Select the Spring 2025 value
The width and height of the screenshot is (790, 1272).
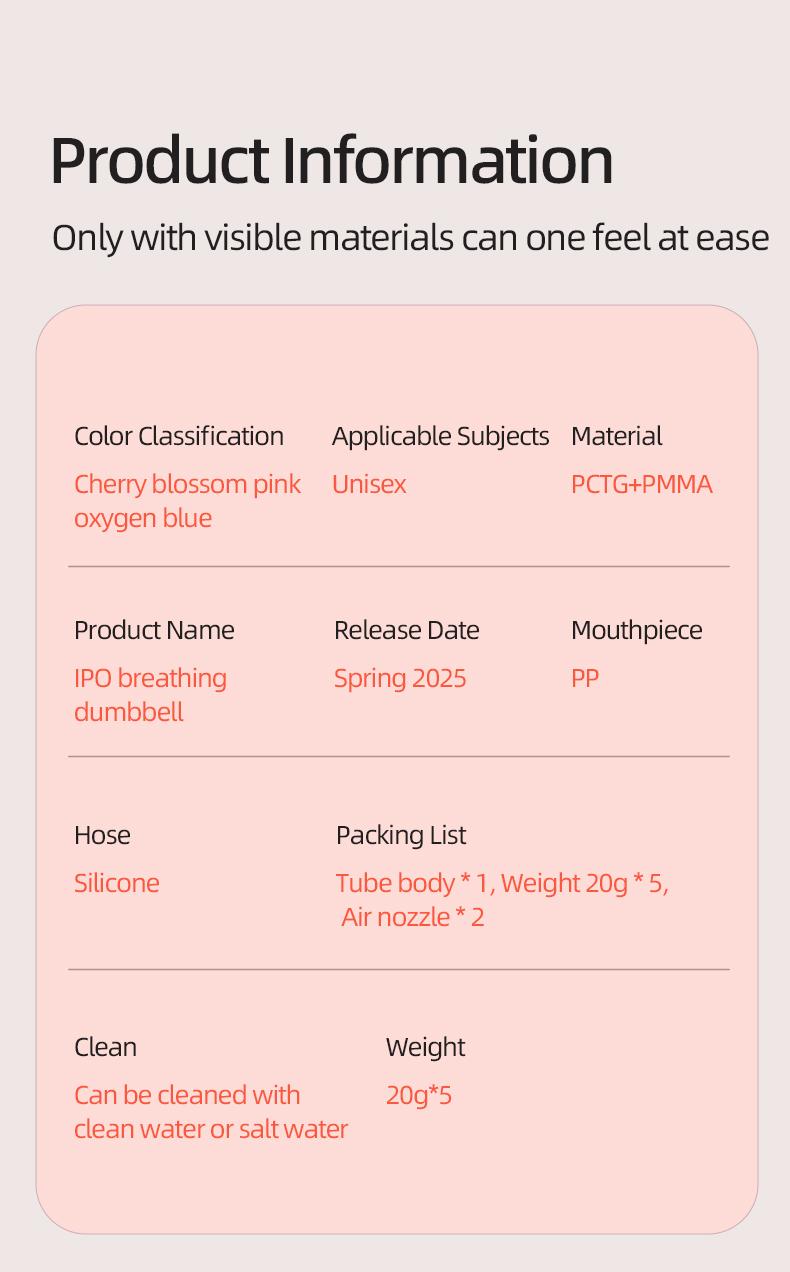coord(400,678)
